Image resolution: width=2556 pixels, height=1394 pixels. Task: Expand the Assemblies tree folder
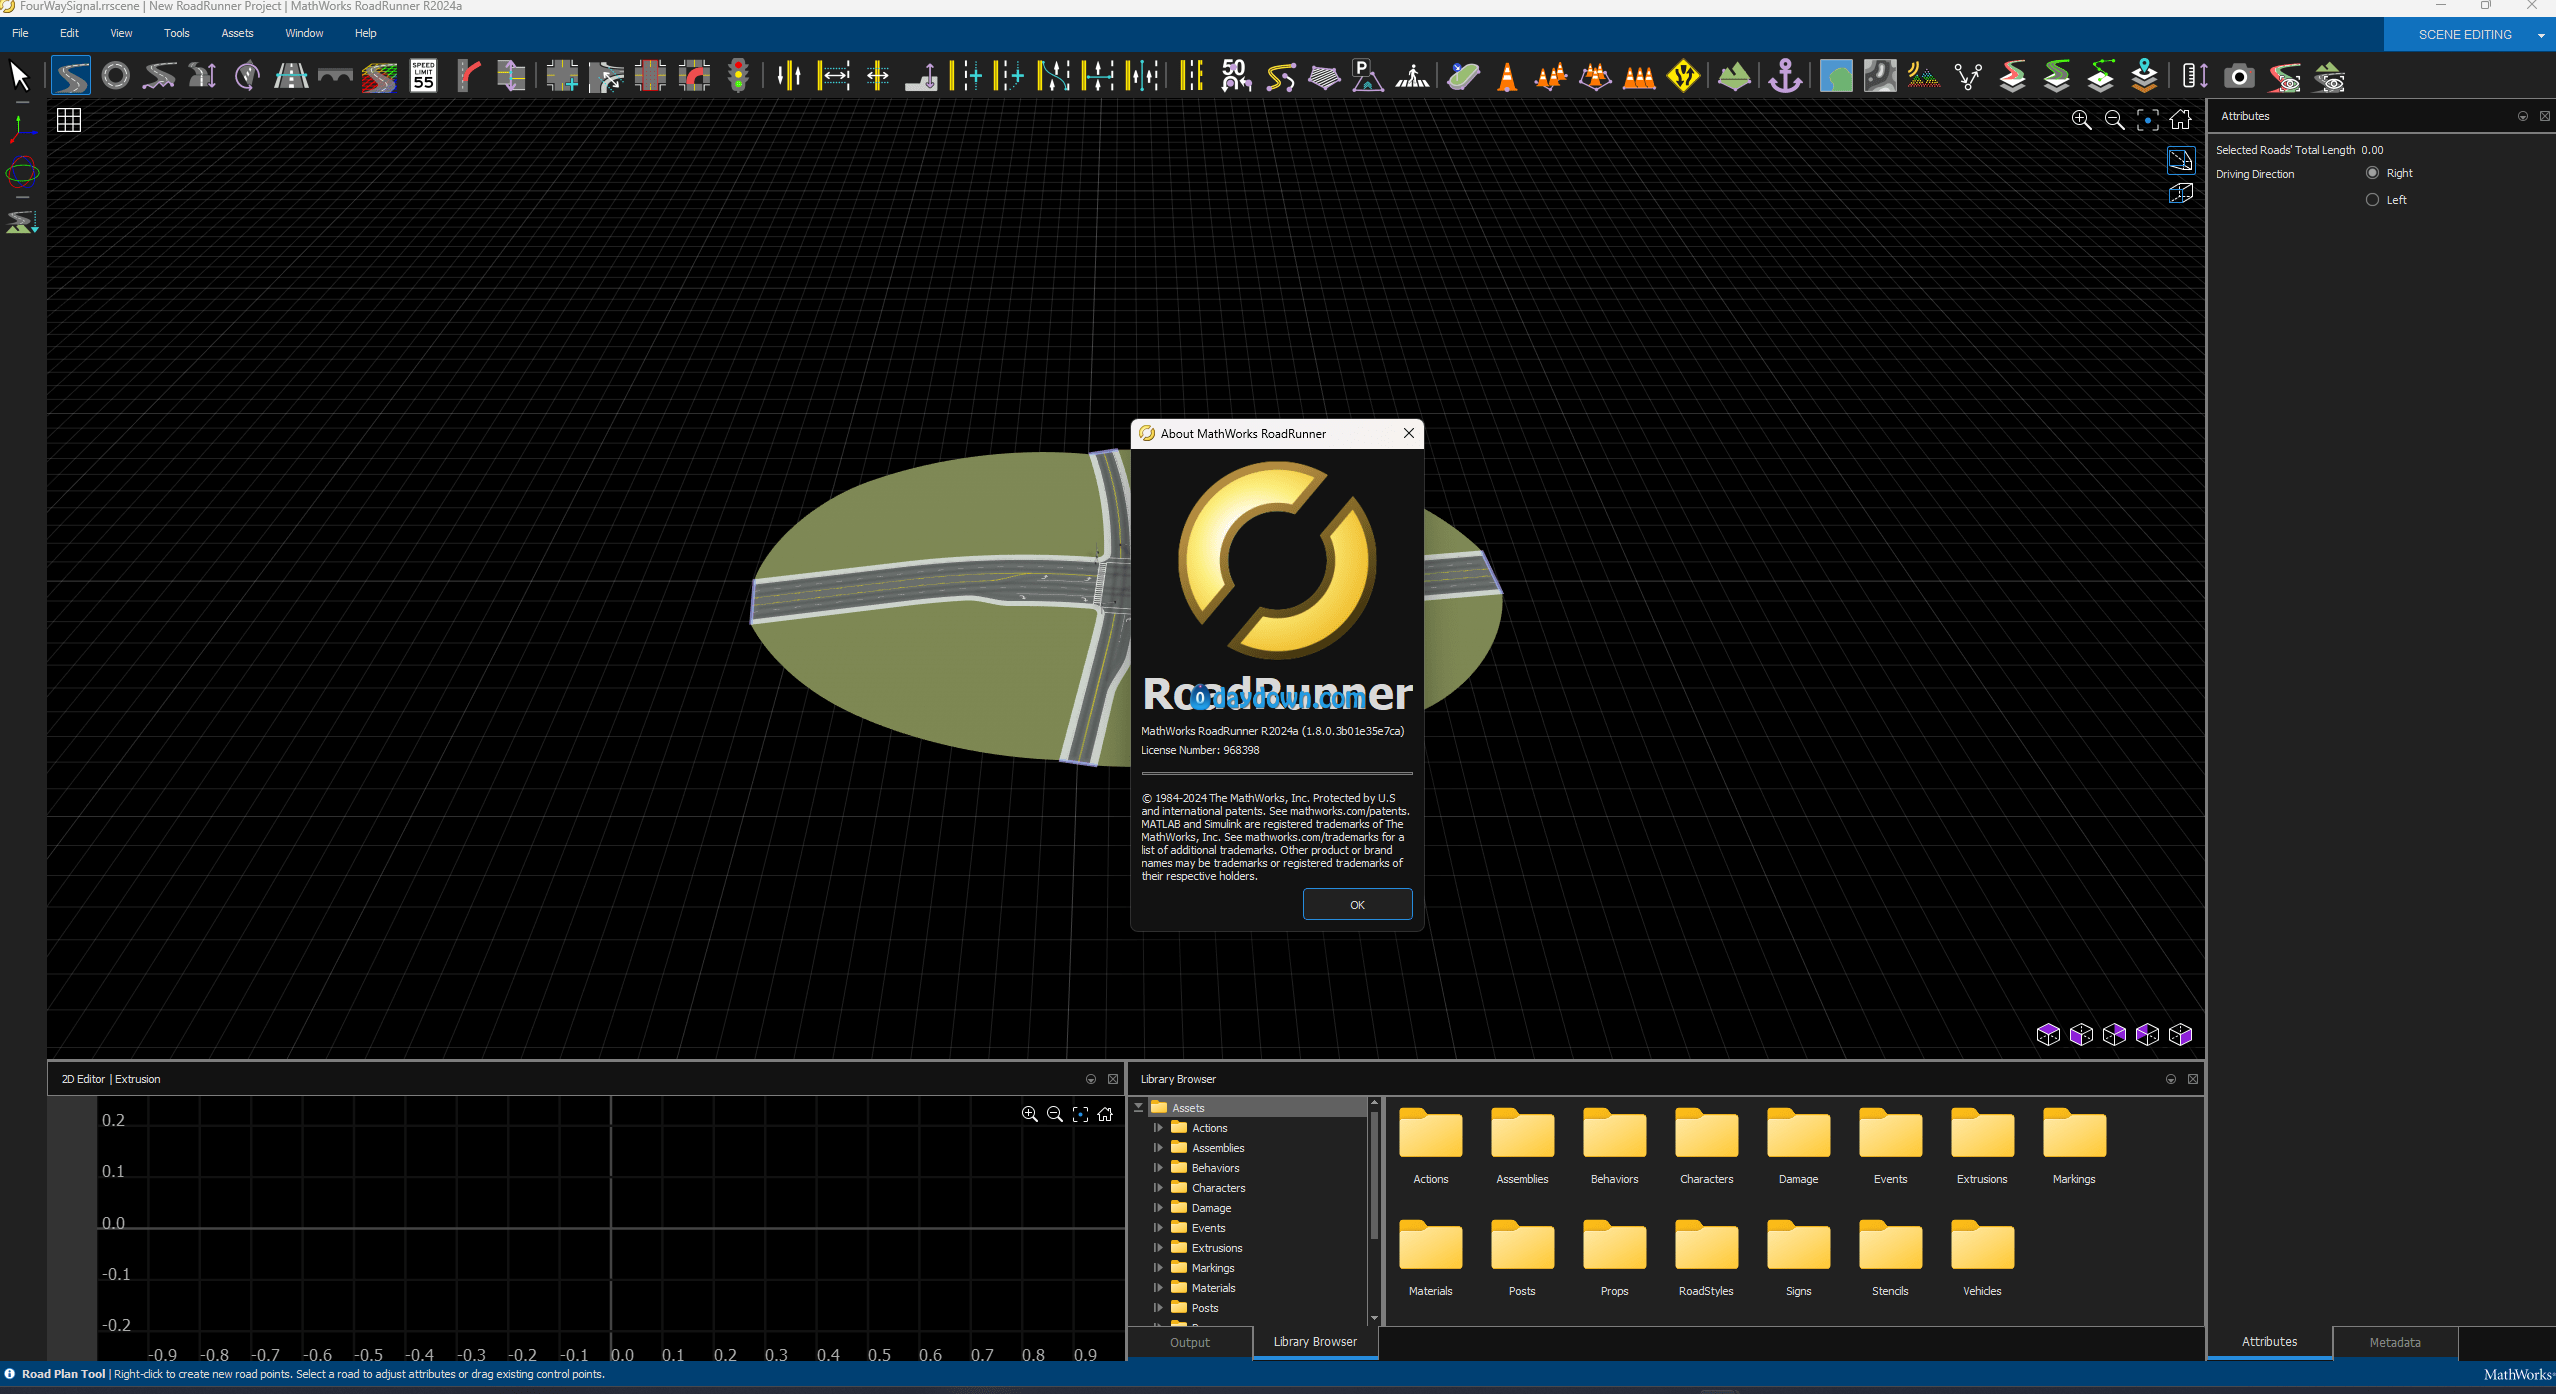(x=1158, y=1148)
